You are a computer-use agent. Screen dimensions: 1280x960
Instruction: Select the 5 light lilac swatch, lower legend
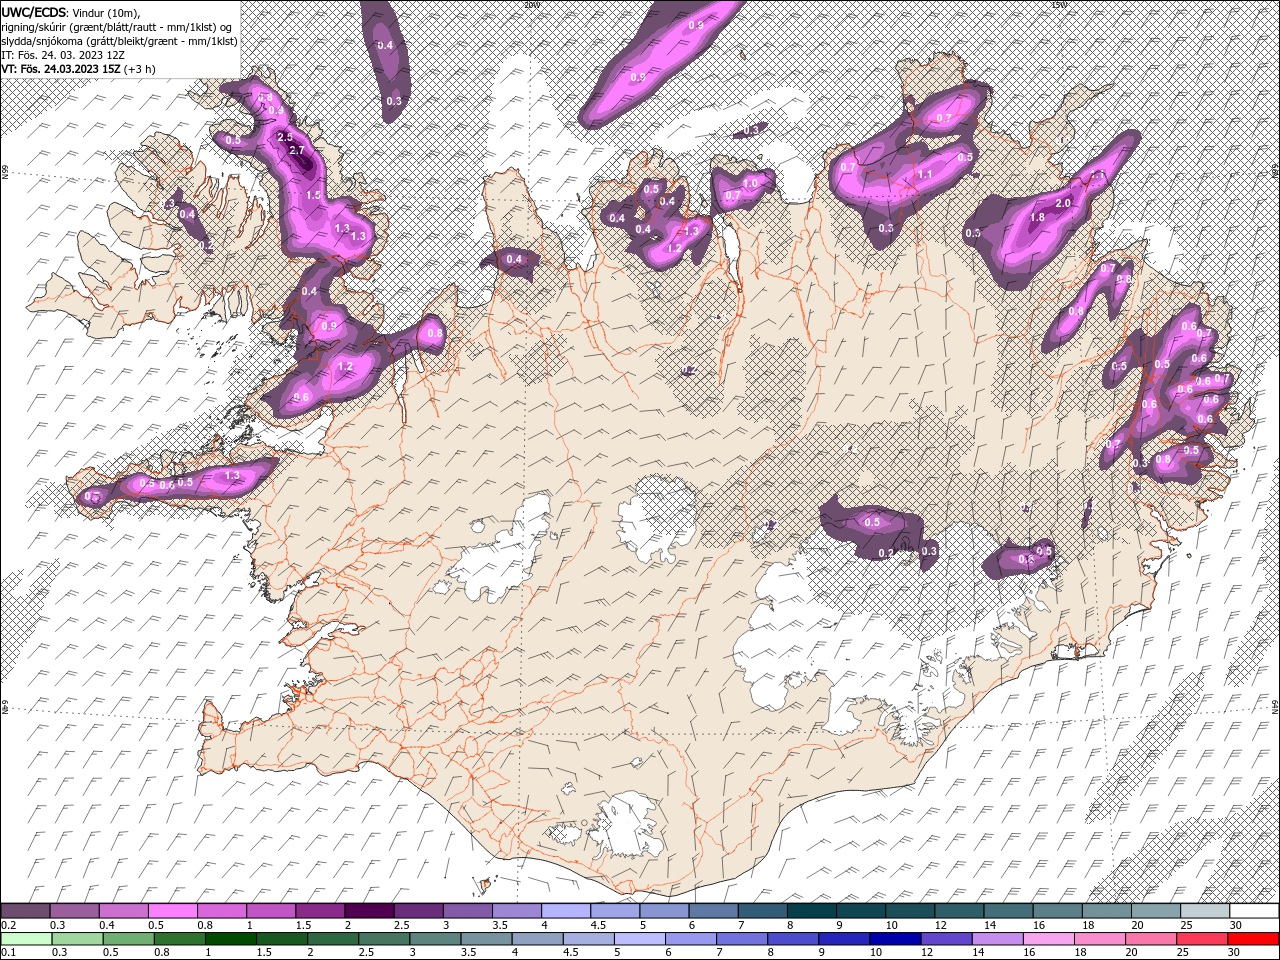pos(638,938)
